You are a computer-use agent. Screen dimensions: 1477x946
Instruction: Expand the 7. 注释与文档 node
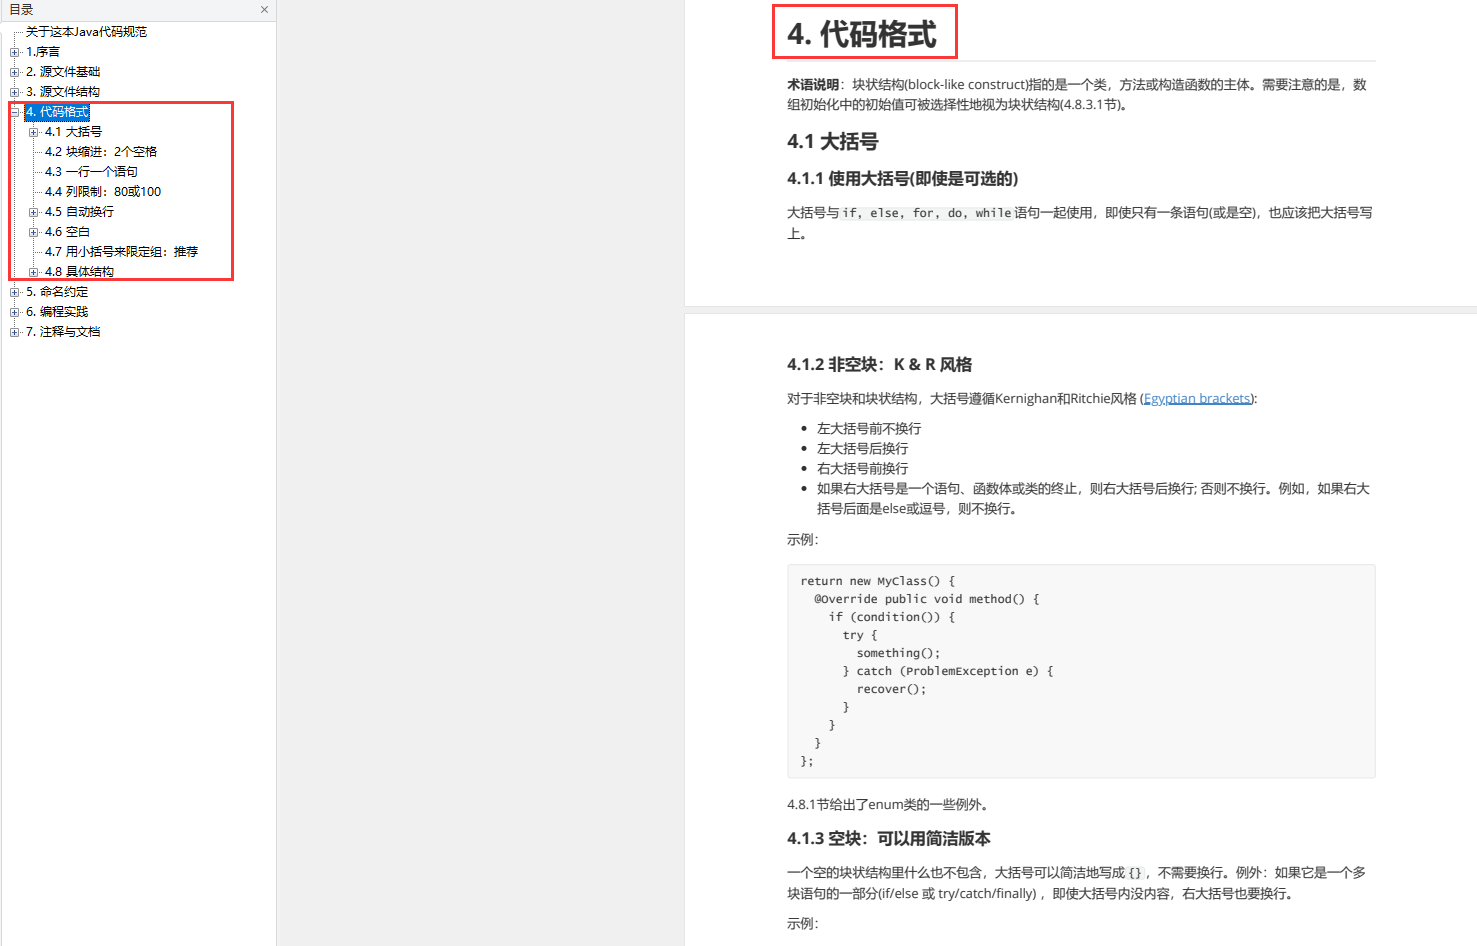coord(14,332)
